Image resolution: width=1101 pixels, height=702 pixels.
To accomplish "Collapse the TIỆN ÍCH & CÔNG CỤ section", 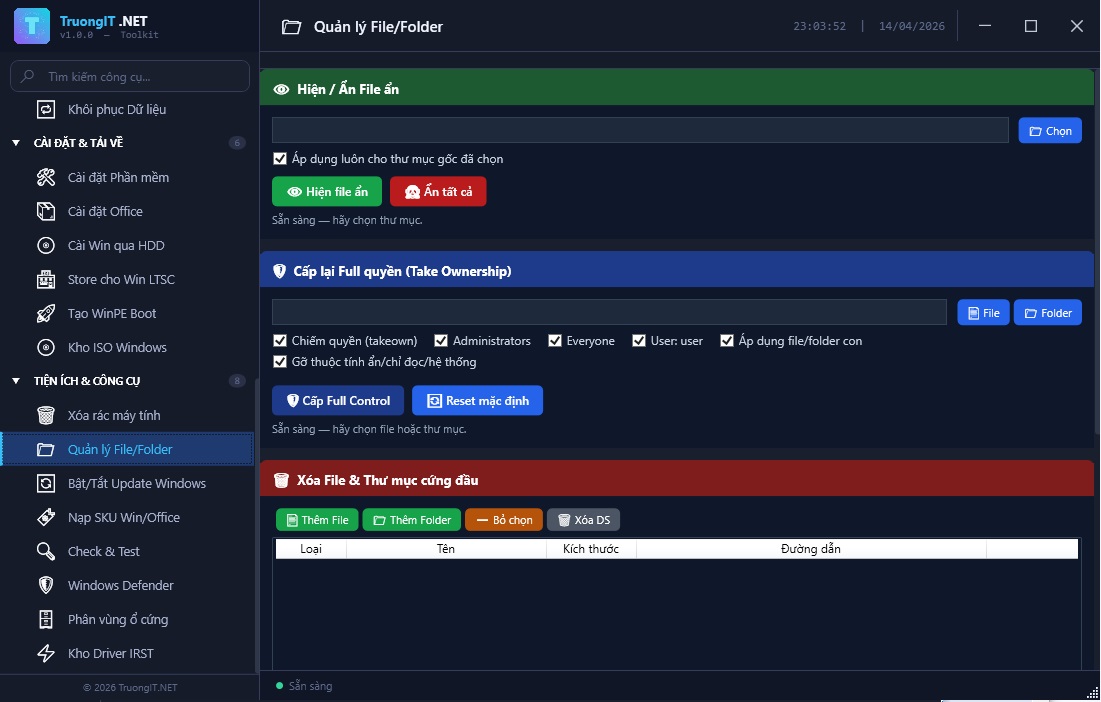I will (x=16, y=381).
